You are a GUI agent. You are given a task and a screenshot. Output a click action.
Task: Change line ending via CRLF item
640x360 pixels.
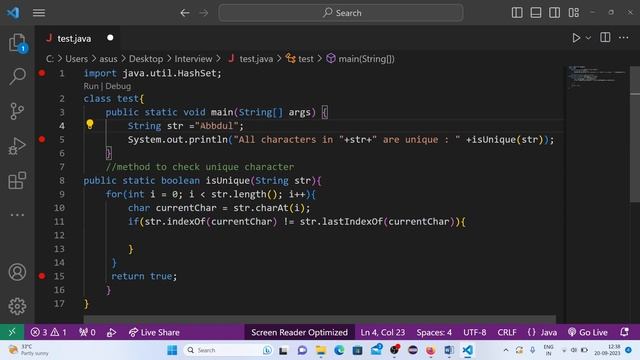click(x=507, y=332)
